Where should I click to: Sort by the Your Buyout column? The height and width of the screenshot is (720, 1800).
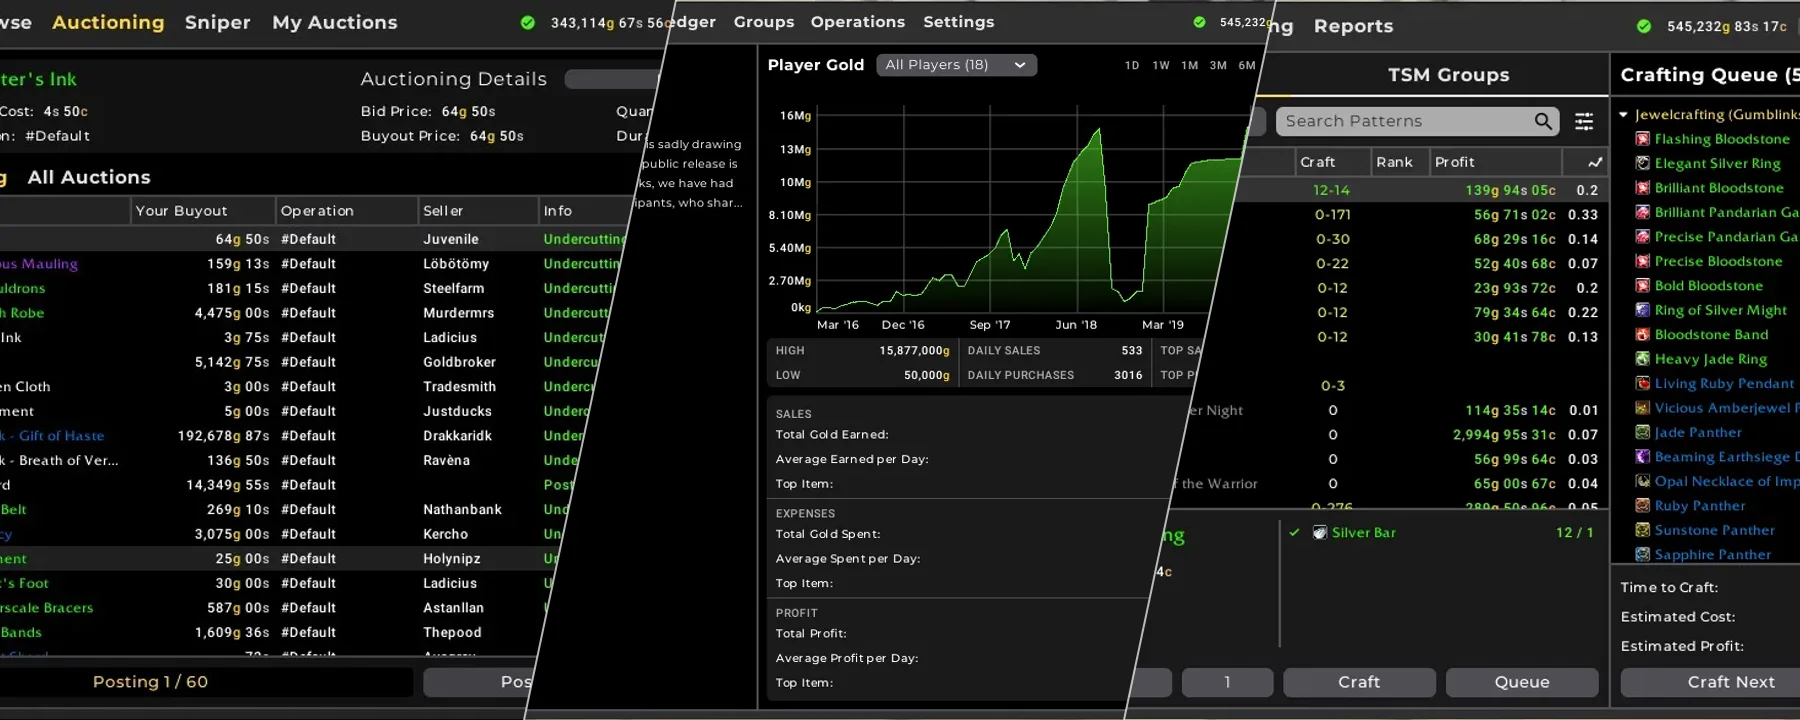(203, 211)
